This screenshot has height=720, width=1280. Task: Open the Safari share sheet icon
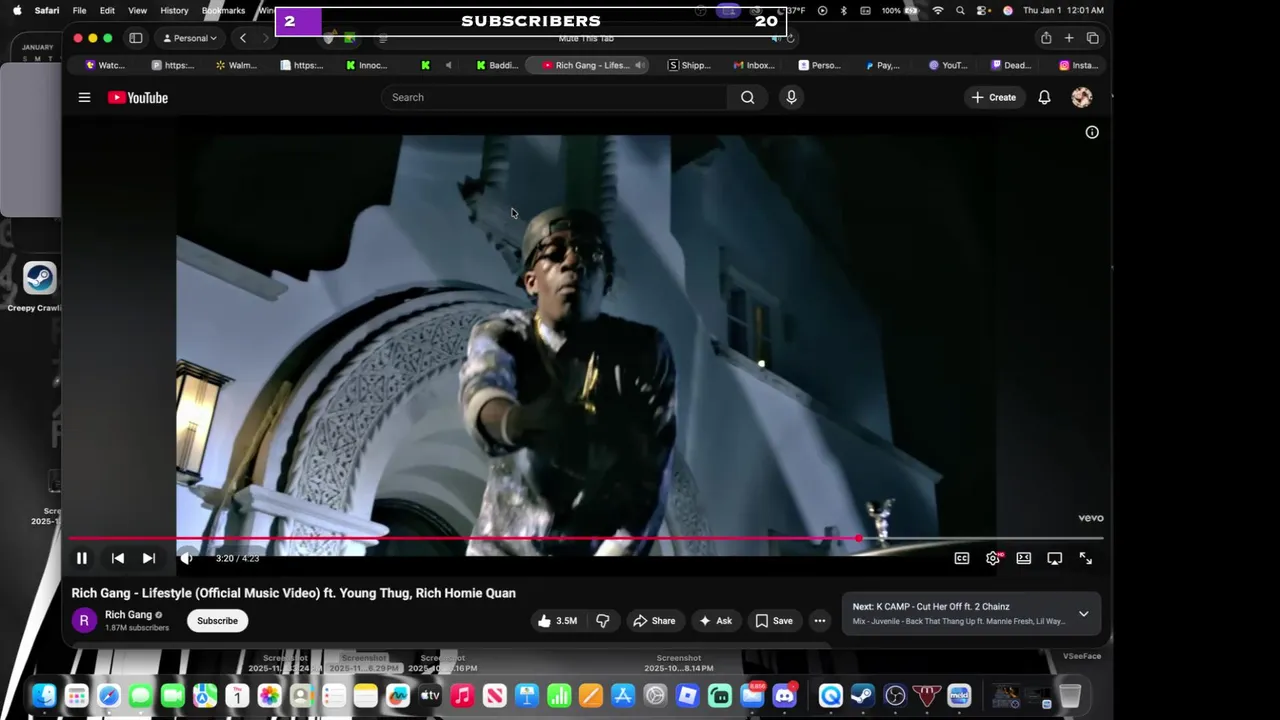click(x=1046, y=38)
